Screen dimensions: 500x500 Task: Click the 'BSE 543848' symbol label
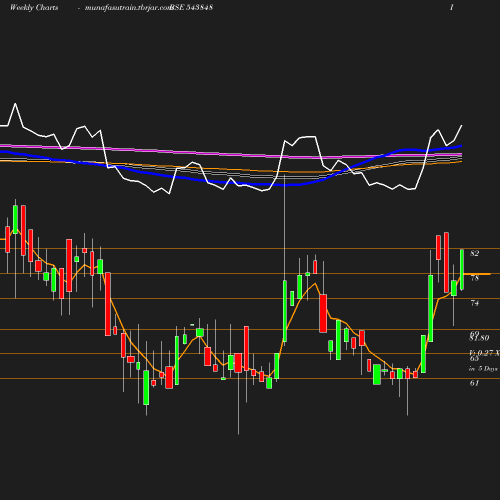(192, 7)
